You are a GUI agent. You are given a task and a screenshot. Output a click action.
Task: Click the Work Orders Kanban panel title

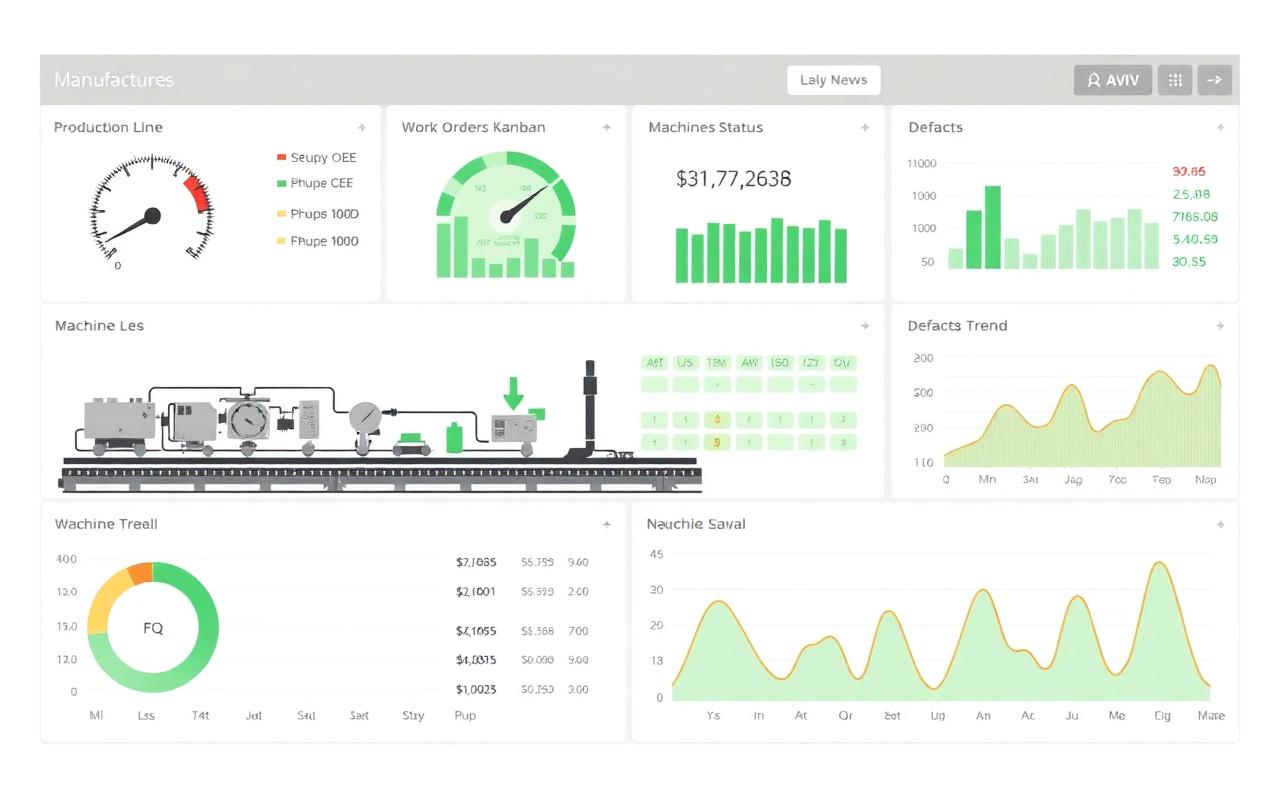pos(473,128)
